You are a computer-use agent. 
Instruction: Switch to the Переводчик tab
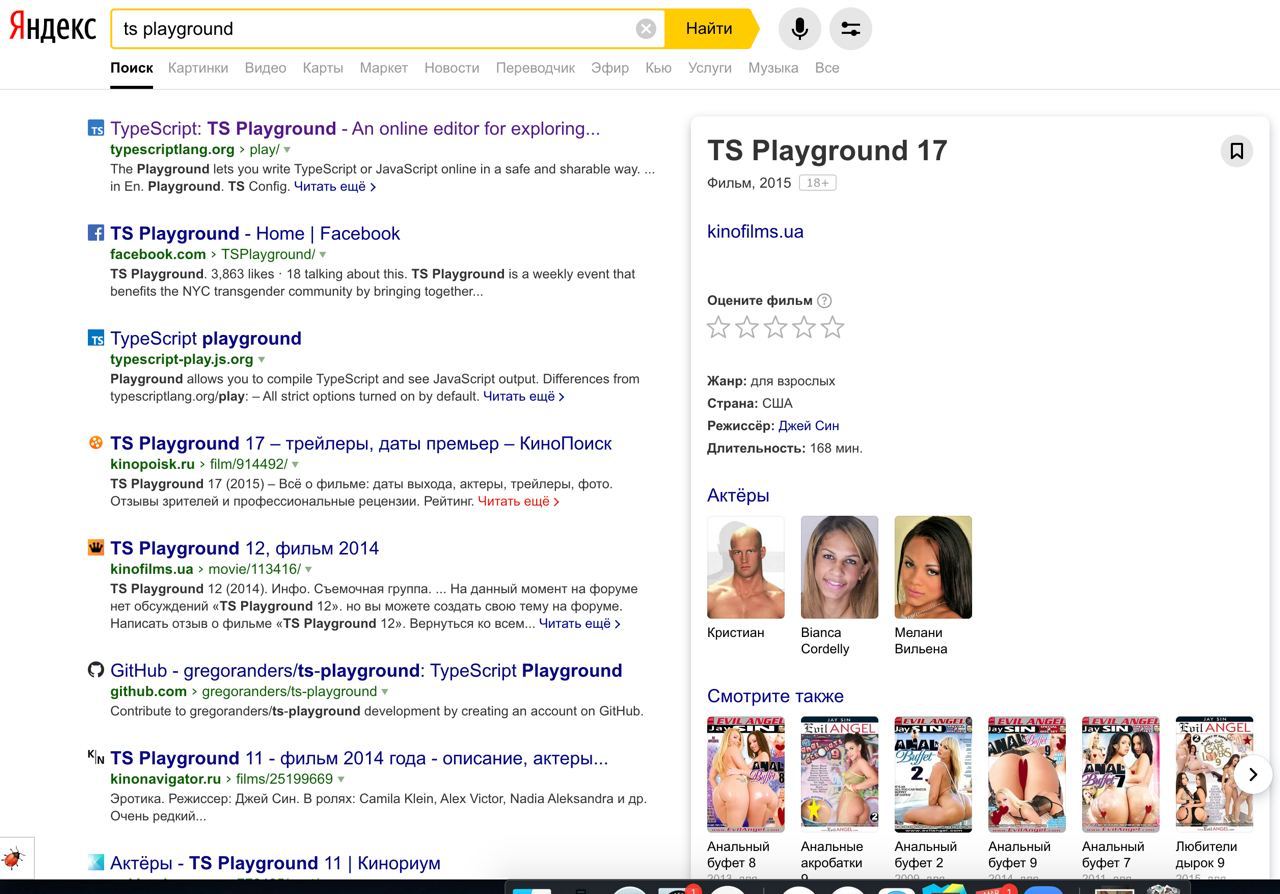(535, 68)
